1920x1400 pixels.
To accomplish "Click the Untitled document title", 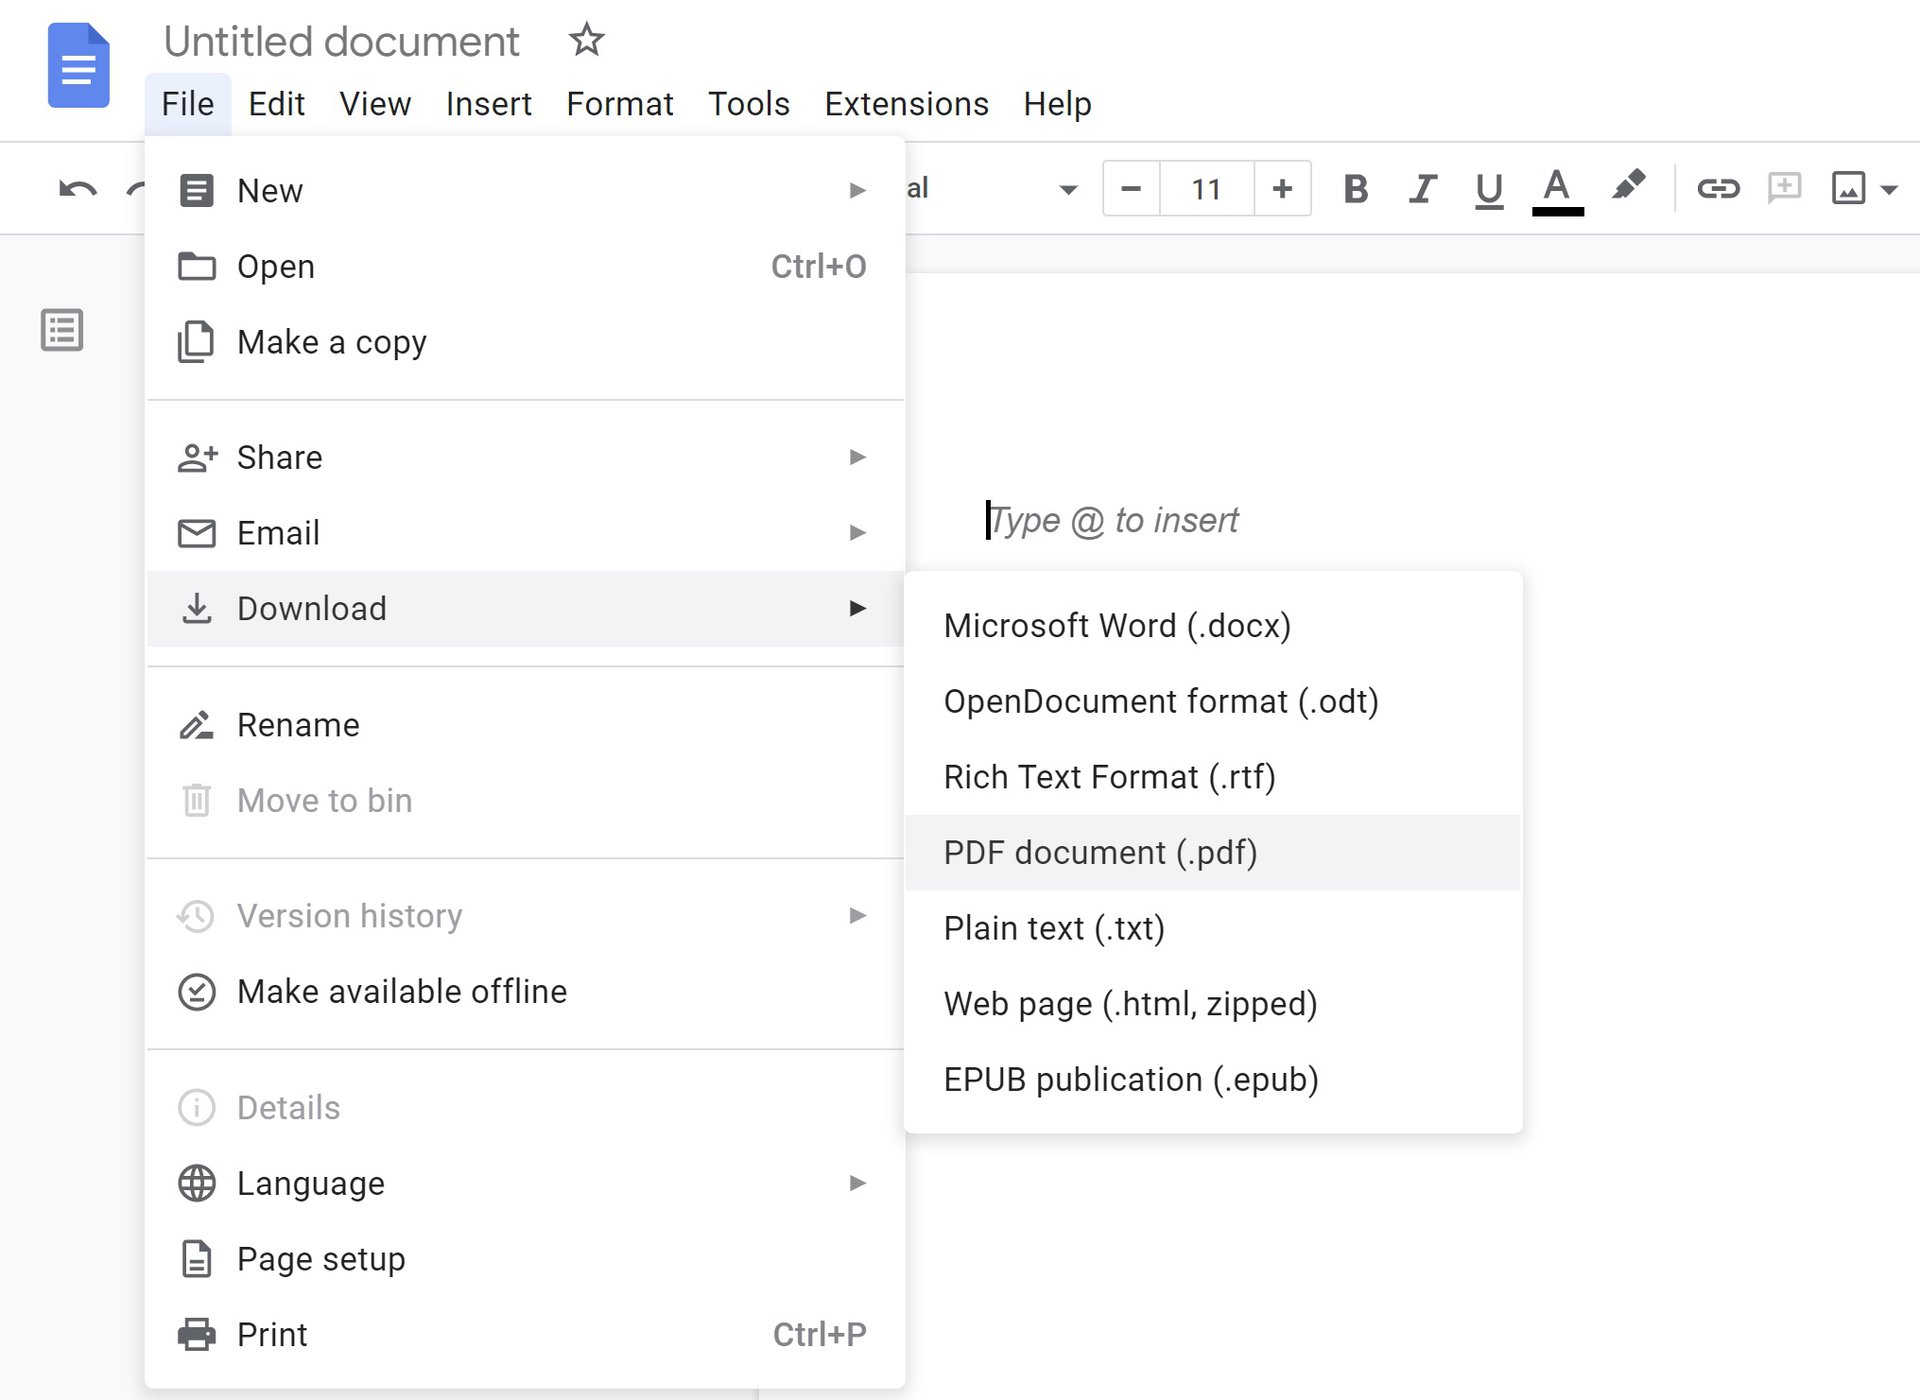I will 341,42.
